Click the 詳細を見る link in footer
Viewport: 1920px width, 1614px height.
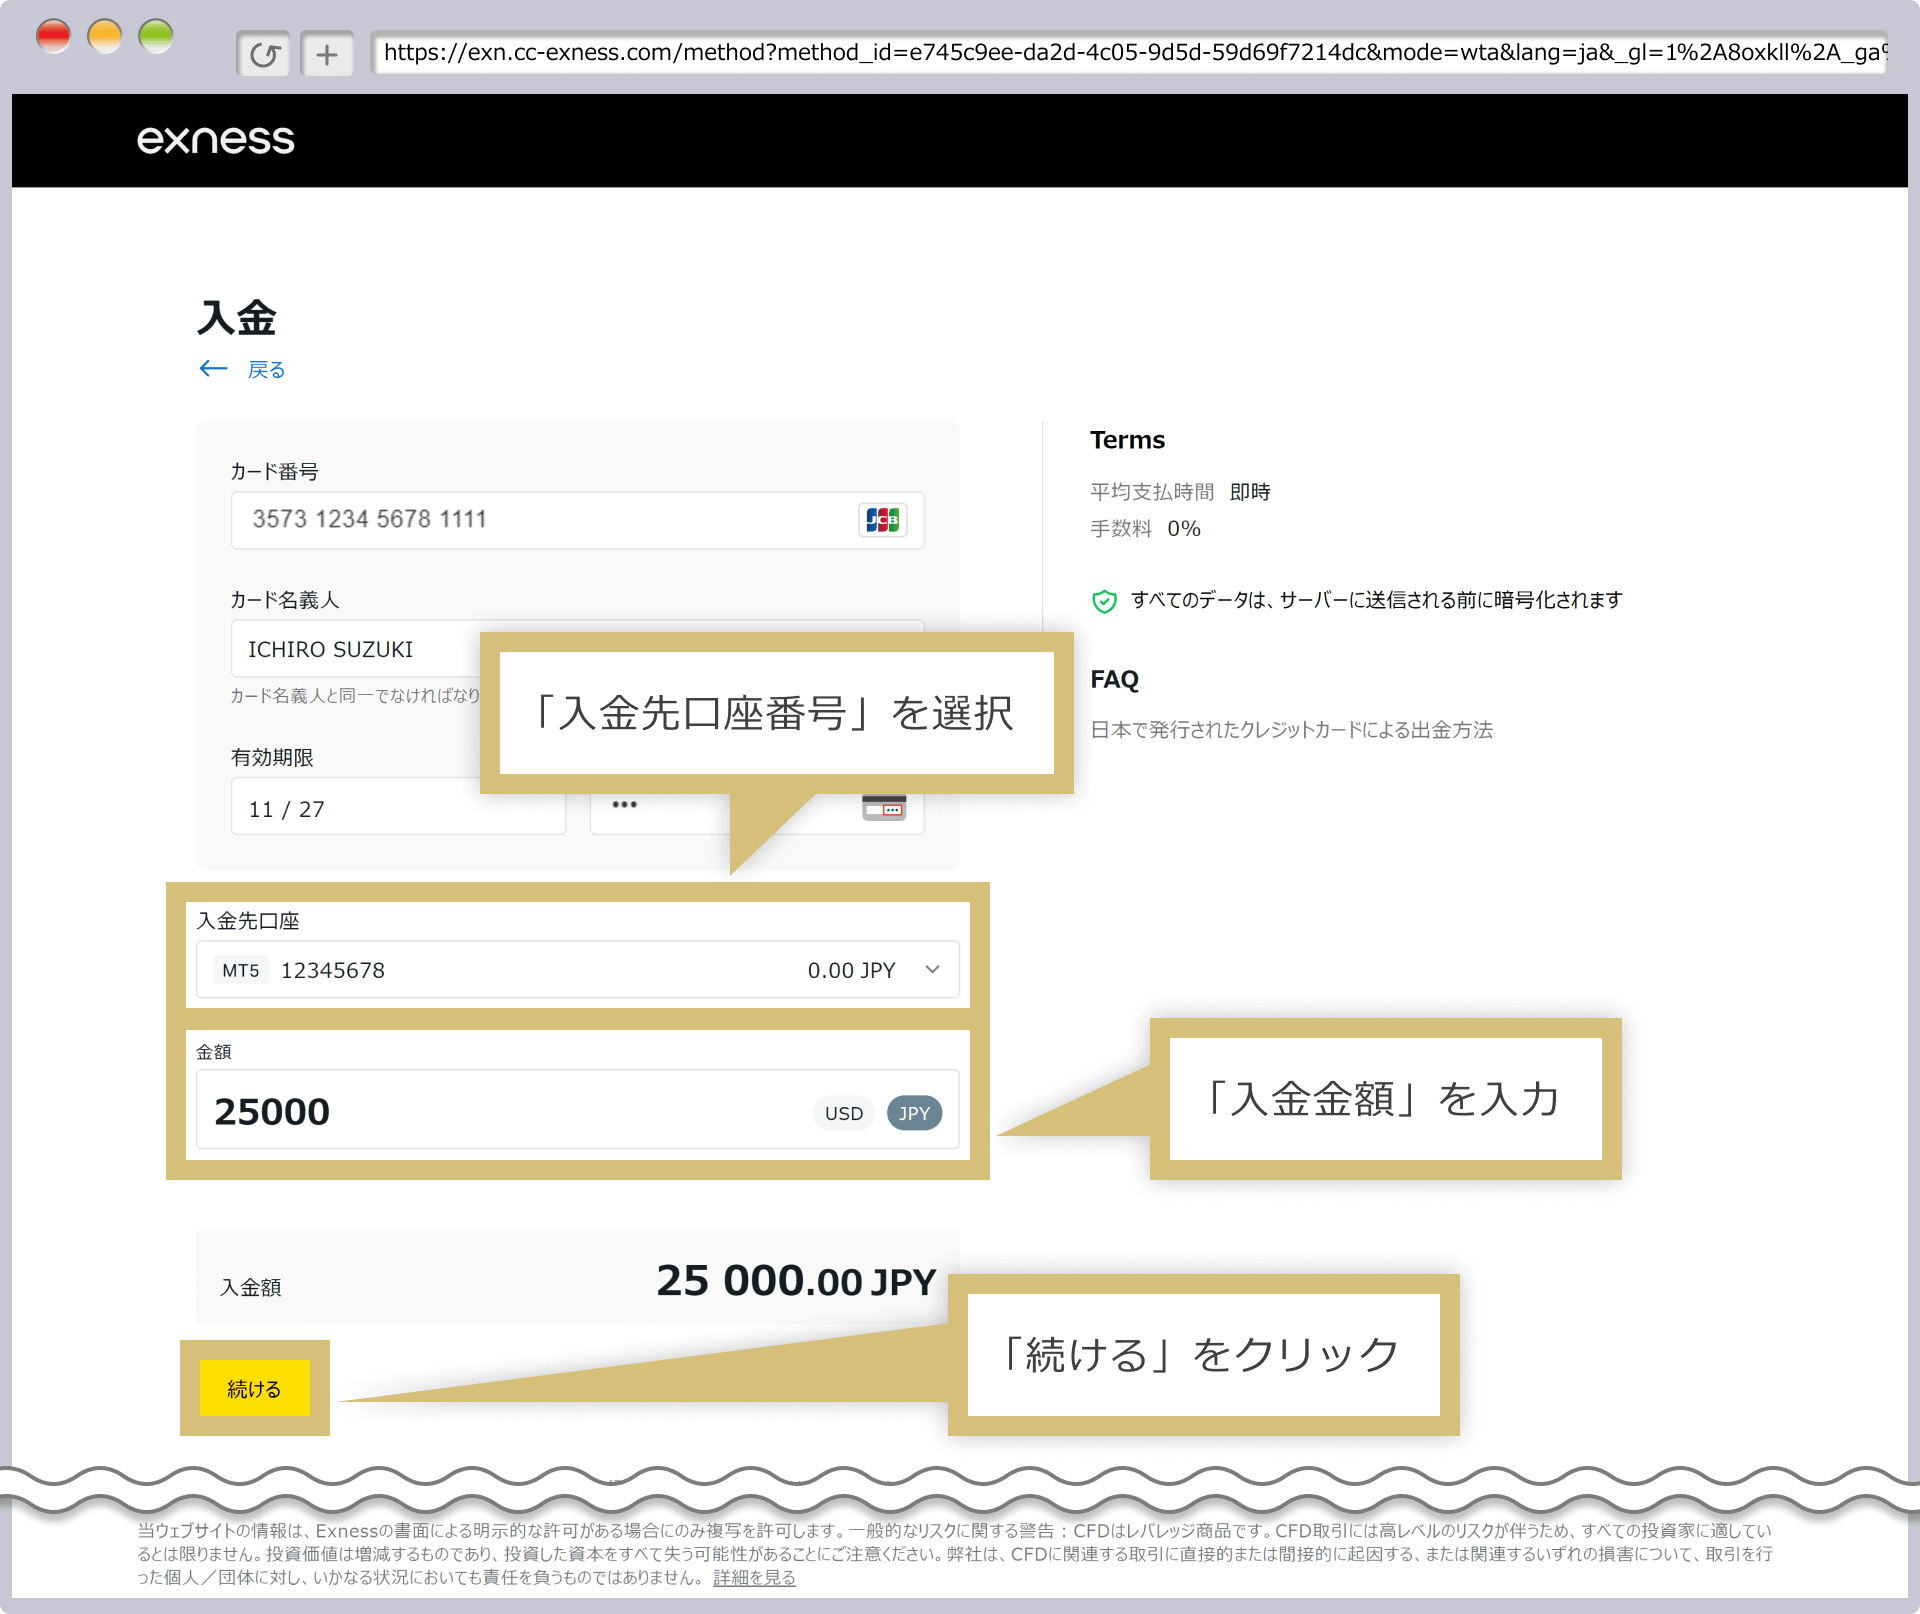(754, 1577)
